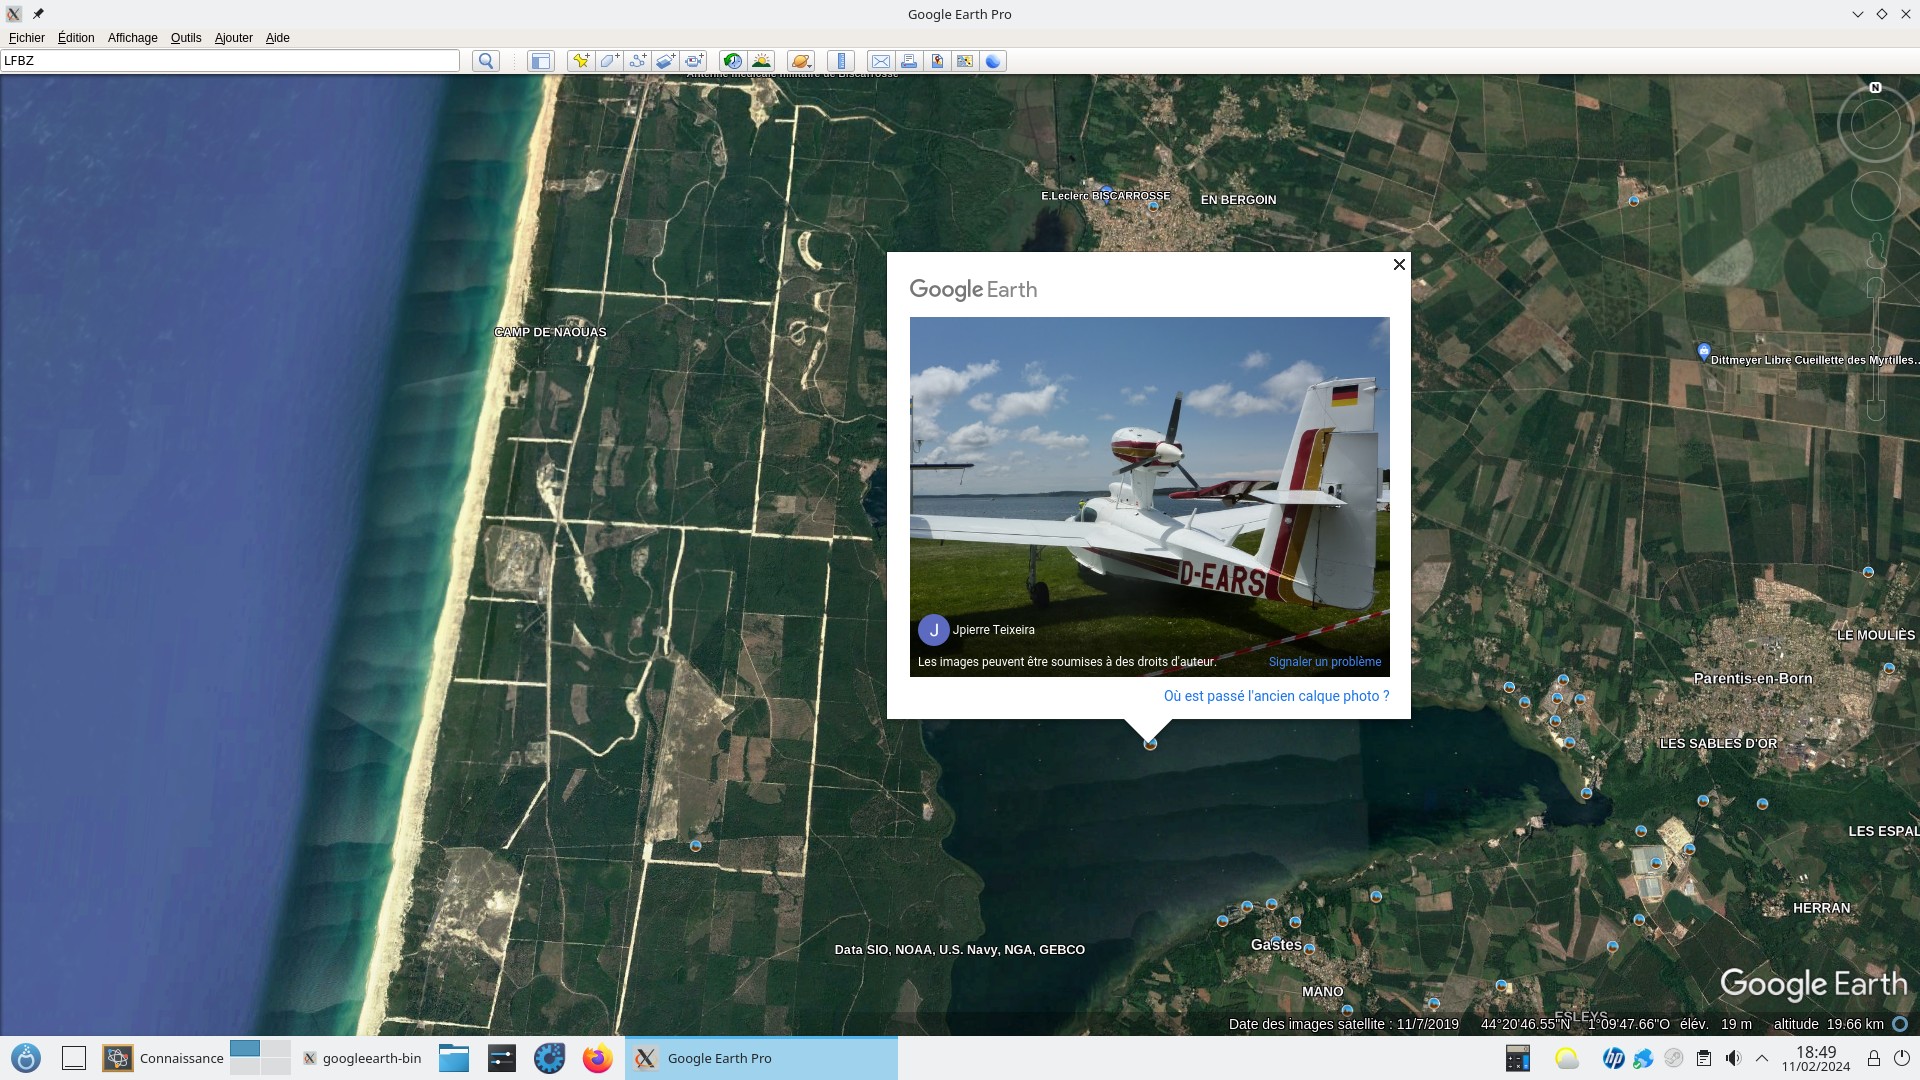Click the search magnifier button
Viewport: 1920px width, 1080px height.
coord(486,61)
